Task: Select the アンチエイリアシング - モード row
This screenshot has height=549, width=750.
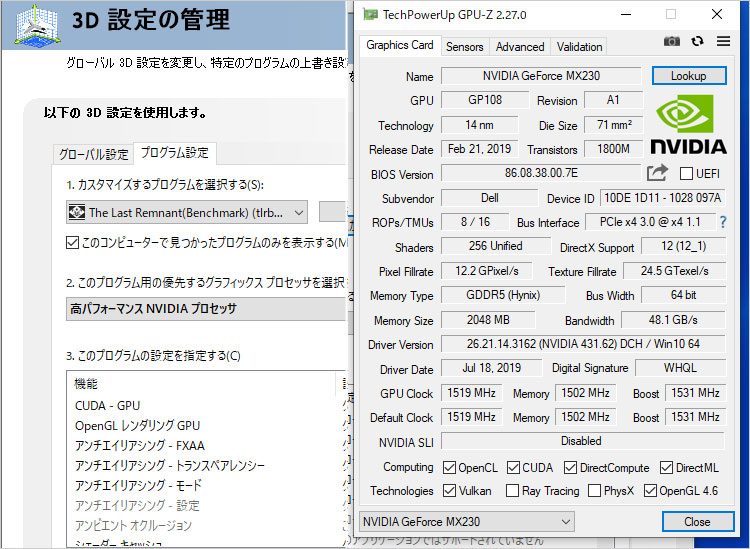Action: 205,485
